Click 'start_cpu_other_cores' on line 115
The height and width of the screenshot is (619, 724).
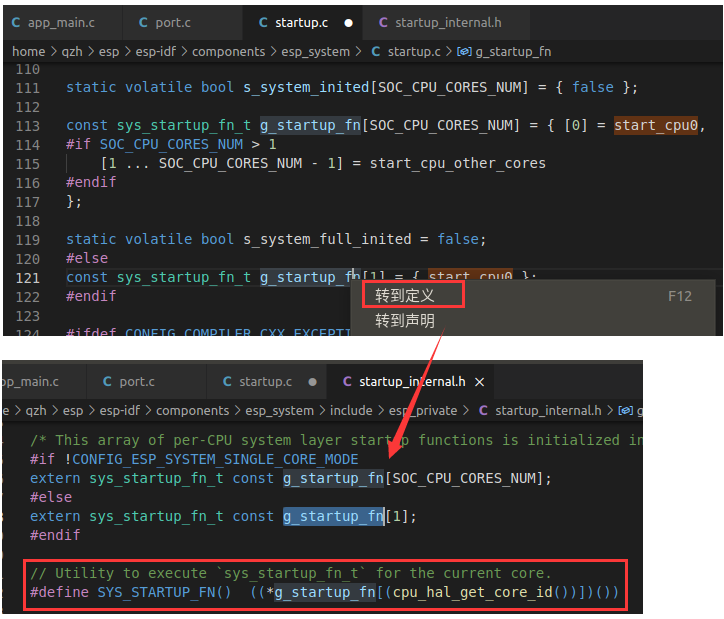tap(458, 163)
